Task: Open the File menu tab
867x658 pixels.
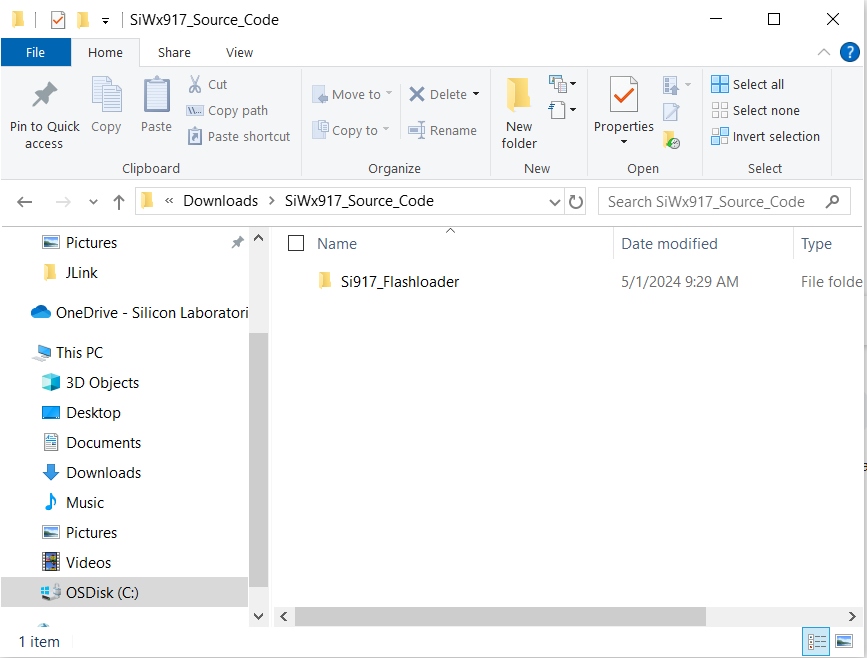Action: coord(35,53)
